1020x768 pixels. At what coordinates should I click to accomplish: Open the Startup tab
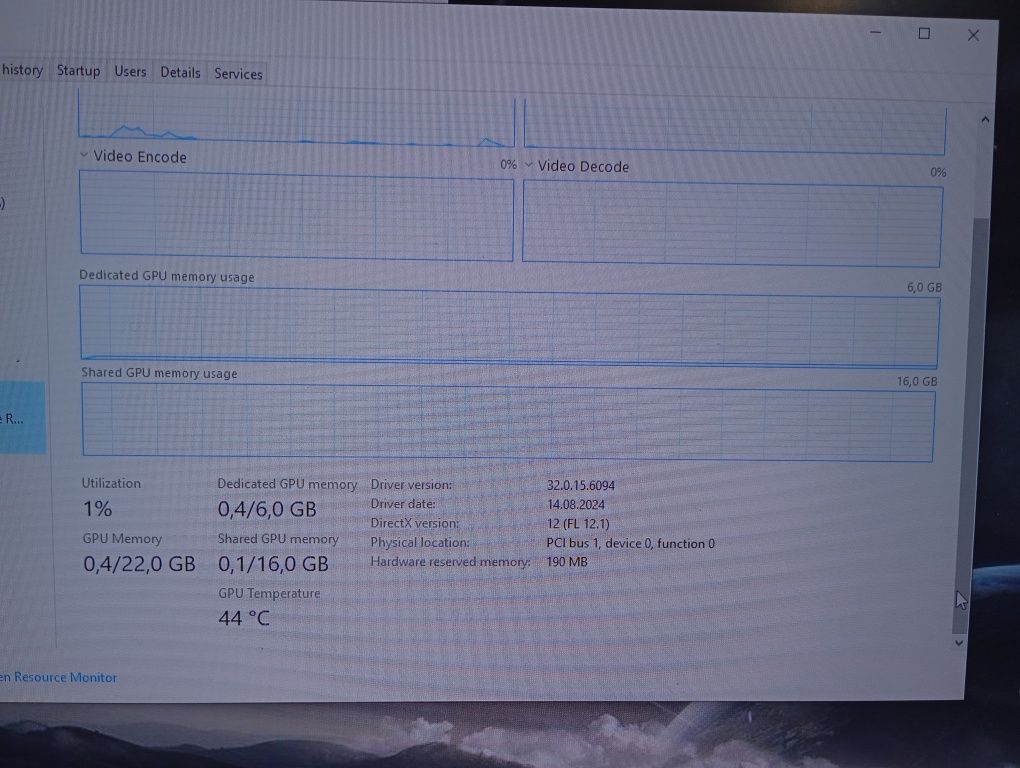[79, 71]
